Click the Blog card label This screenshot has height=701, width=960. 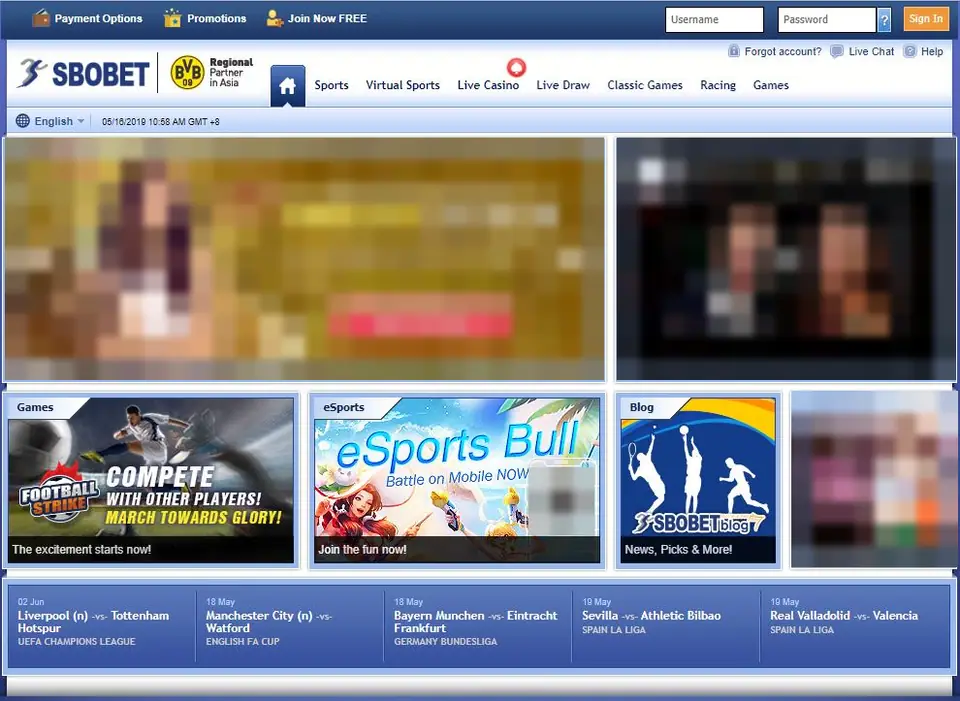641,407
